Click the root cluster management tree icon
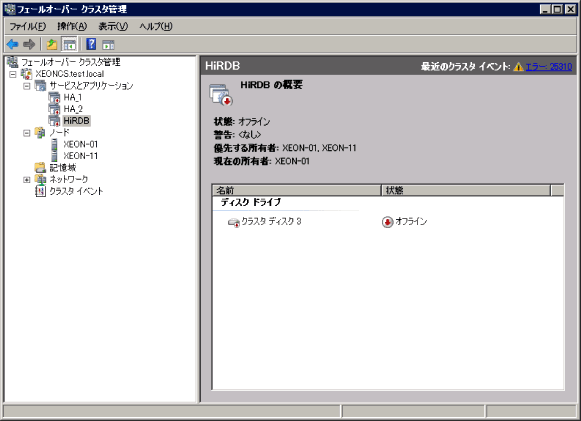Viewport: 581px width, 421px height. 13,62
